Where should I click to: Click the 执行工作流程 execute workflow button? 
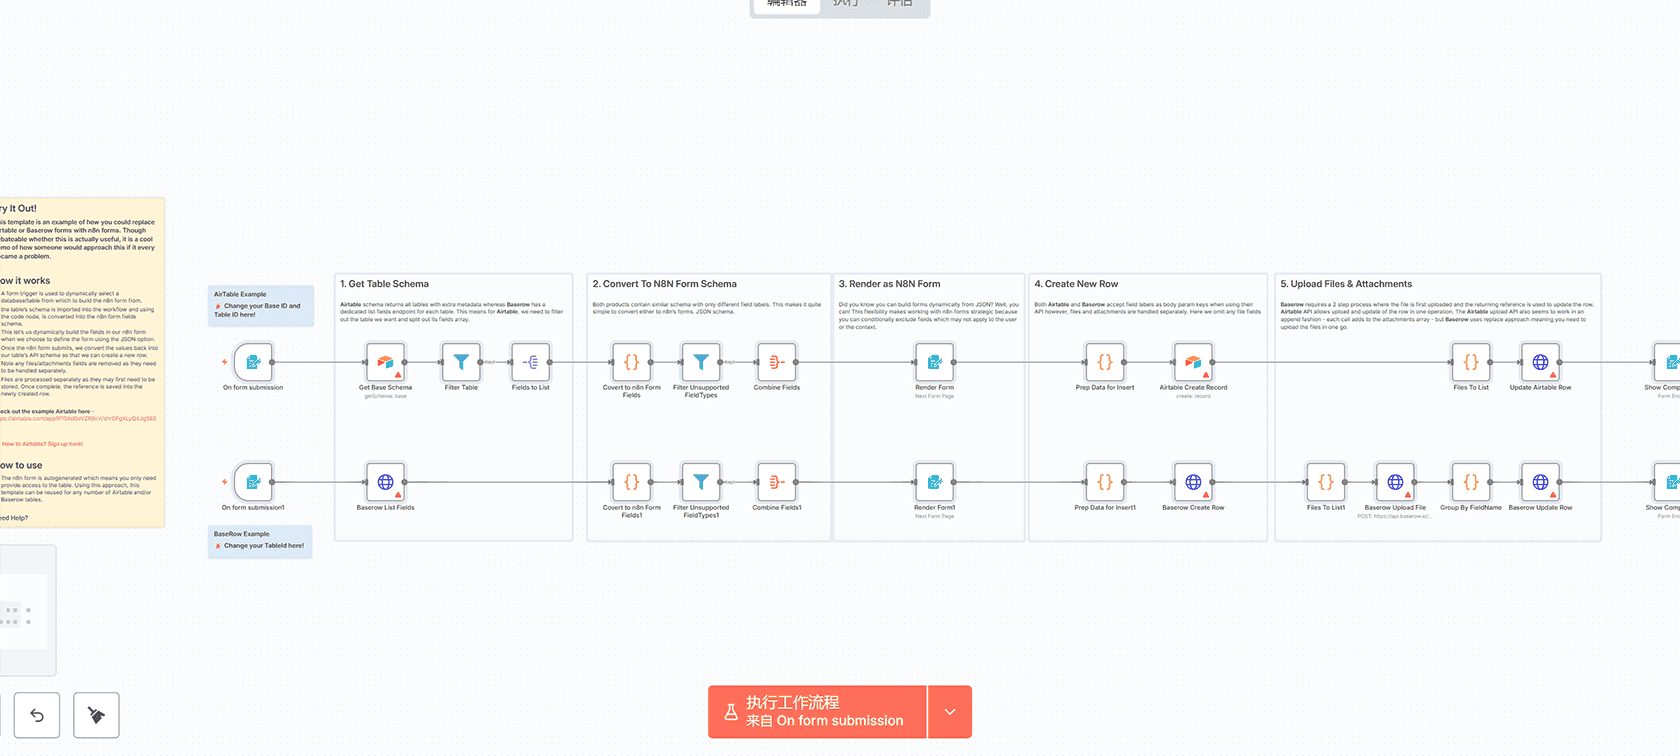[x=817, y=712]
